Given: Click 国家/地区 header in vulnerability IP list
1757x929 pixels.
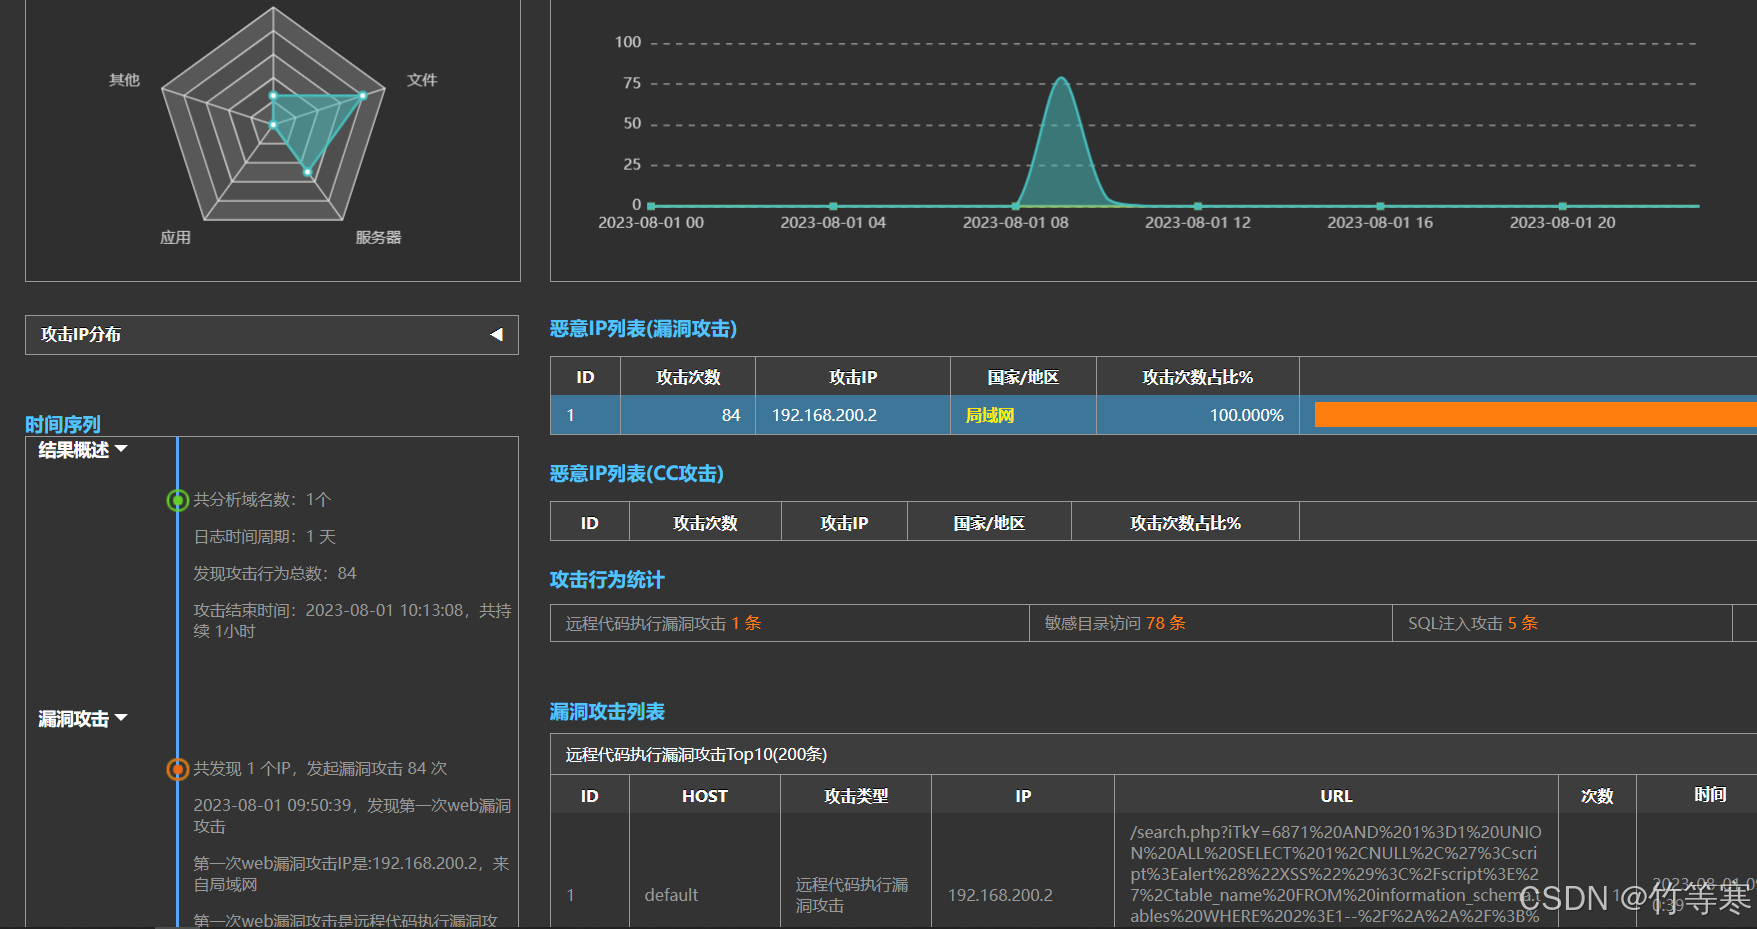Looking at the screenshot, I should pos(1023,377).
